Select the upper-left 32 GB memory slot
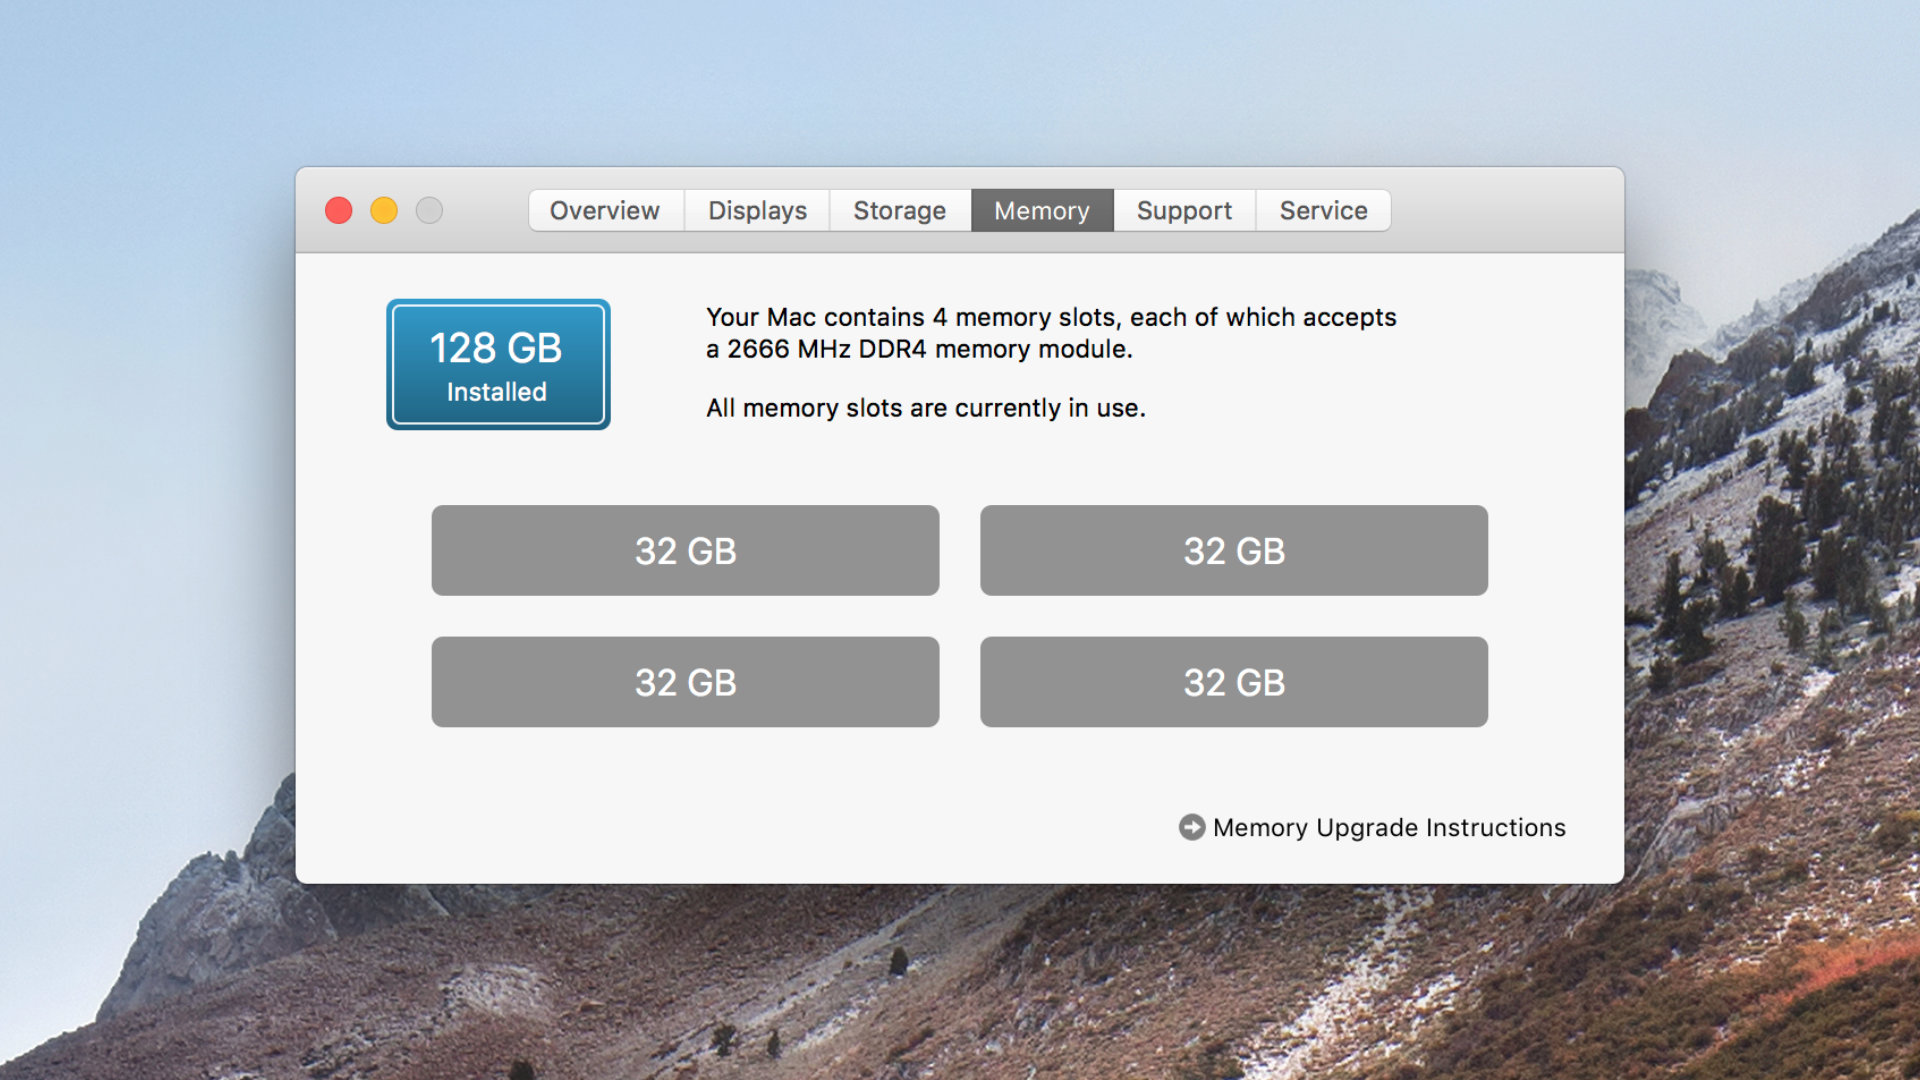 [x=685, y=551]
